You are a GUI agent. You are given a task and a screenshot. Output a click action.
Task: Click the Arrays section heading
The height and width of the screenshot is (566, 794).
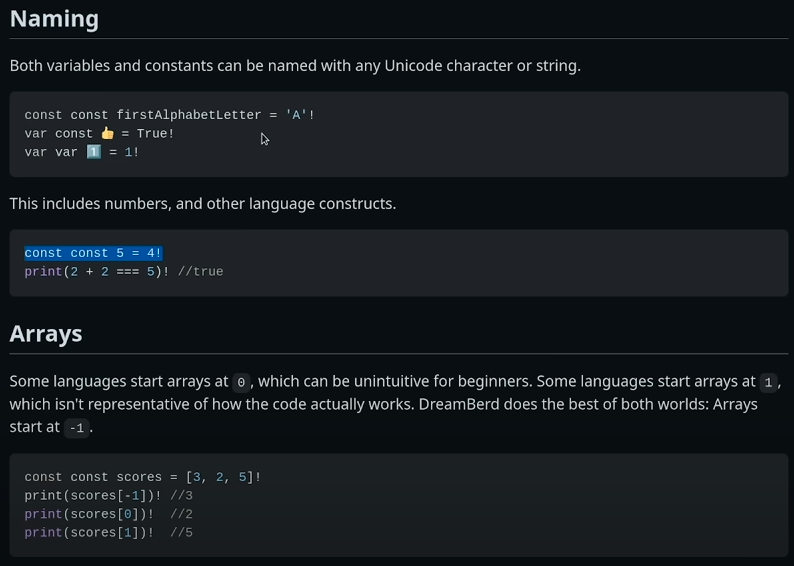pos(46,334)
